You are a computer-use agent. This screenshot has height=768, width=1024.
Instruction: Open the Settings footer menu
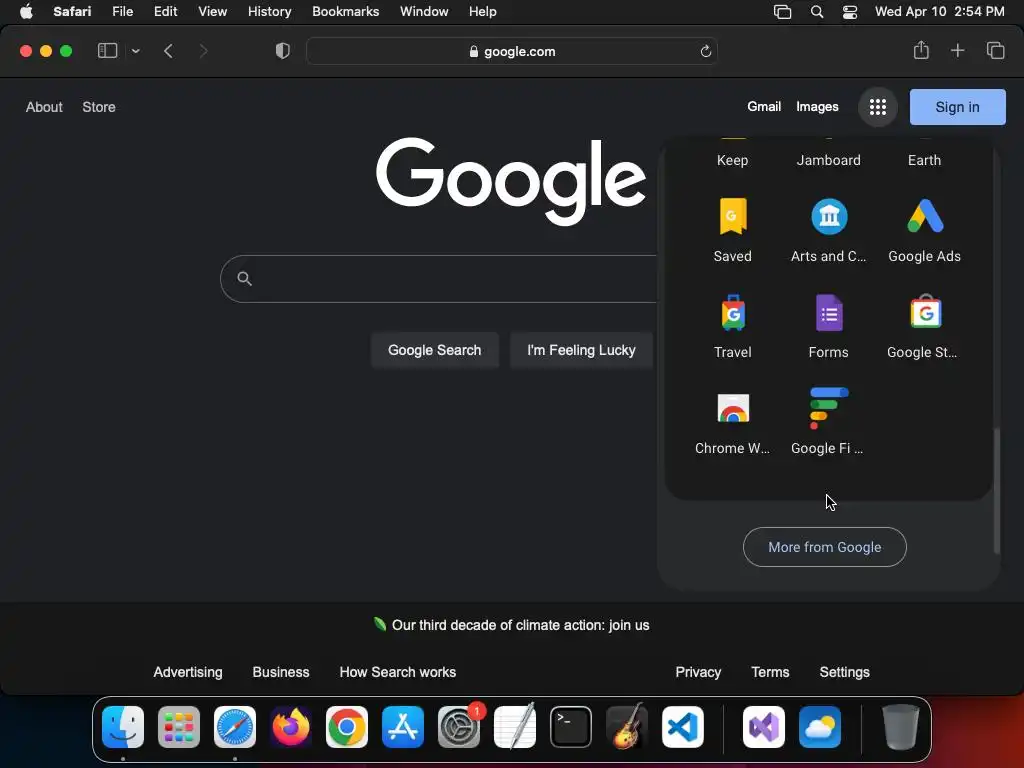(844, 672)
